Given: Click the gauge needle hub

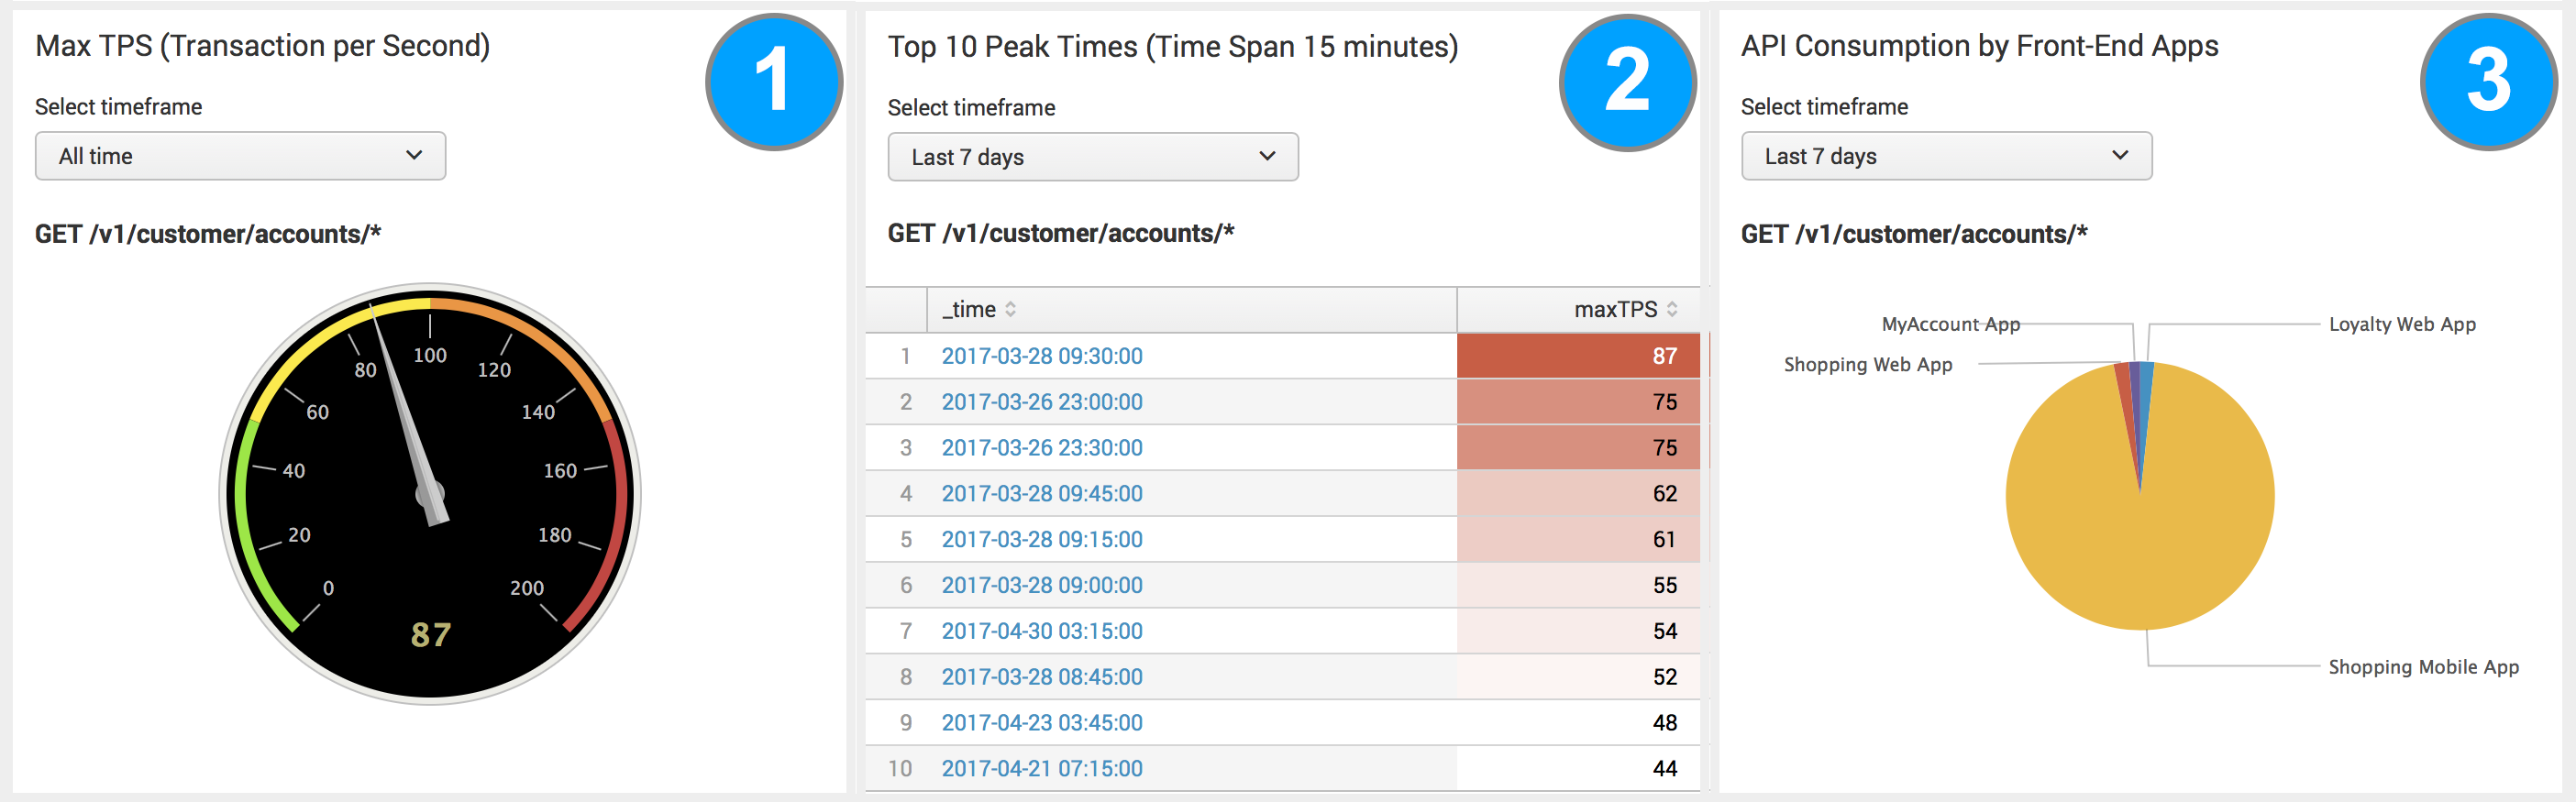Looking at the screenshot, I should [430, 494].
